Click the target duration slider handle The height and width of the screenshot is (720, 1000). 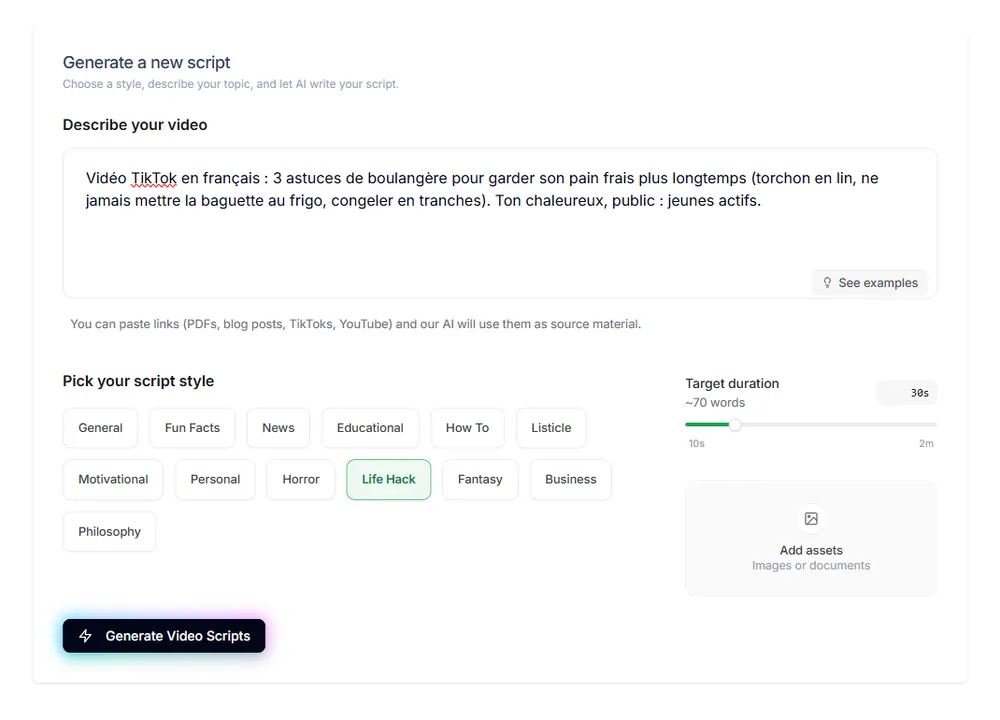click(735, 425)
